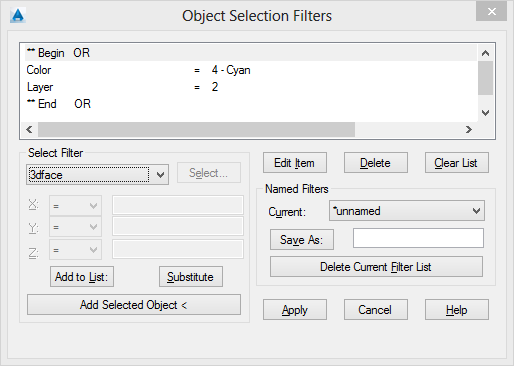Screen dimensions: 514x366
Task: Open the 3dface Select Filter dropdown
Action: pyautogui.click(x=97, y=174)
